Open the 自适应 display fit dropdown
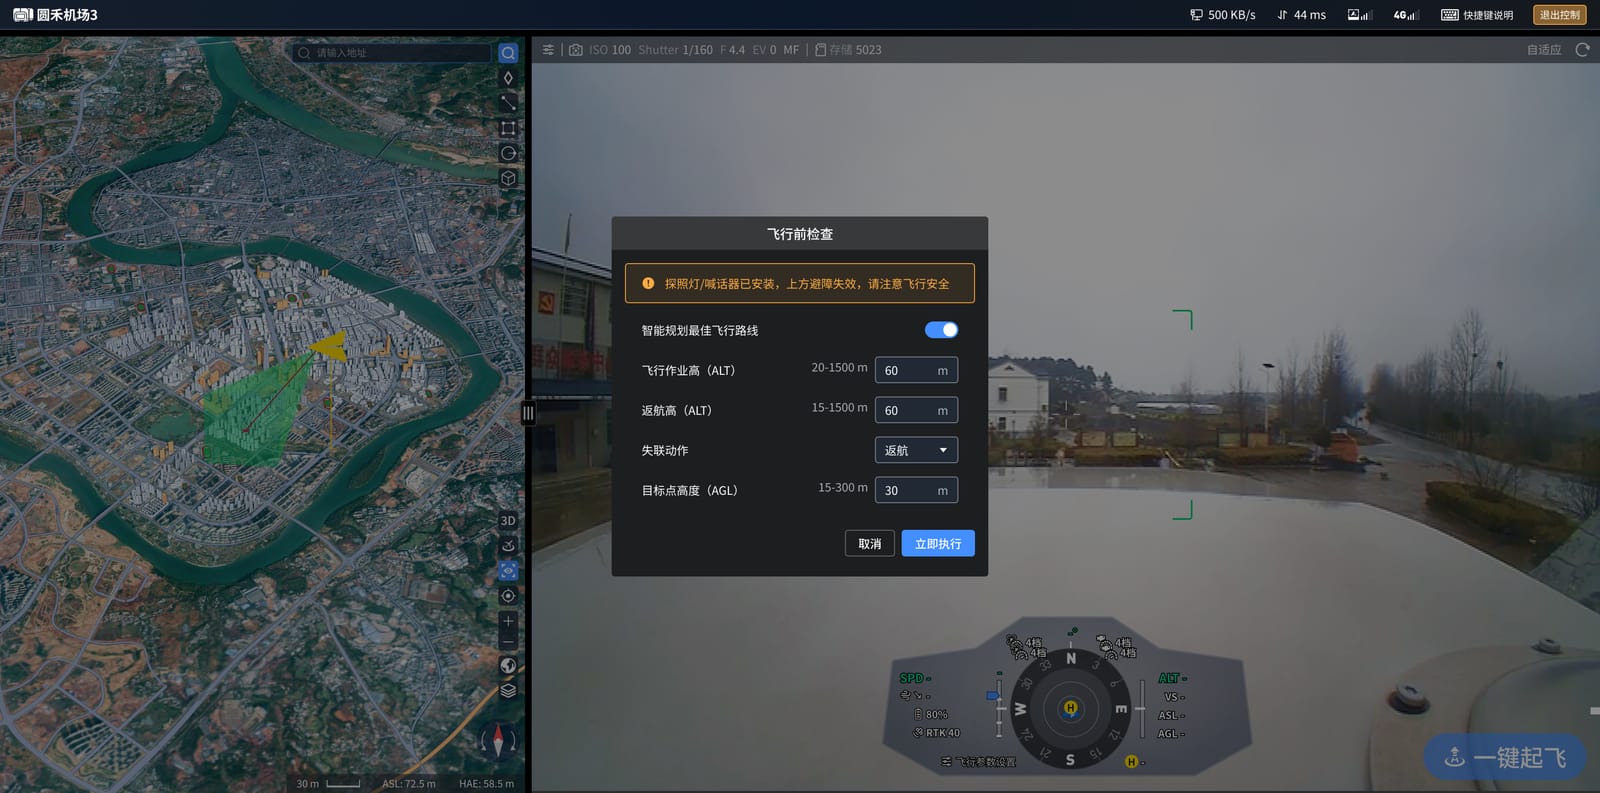 pos(1543,50)
